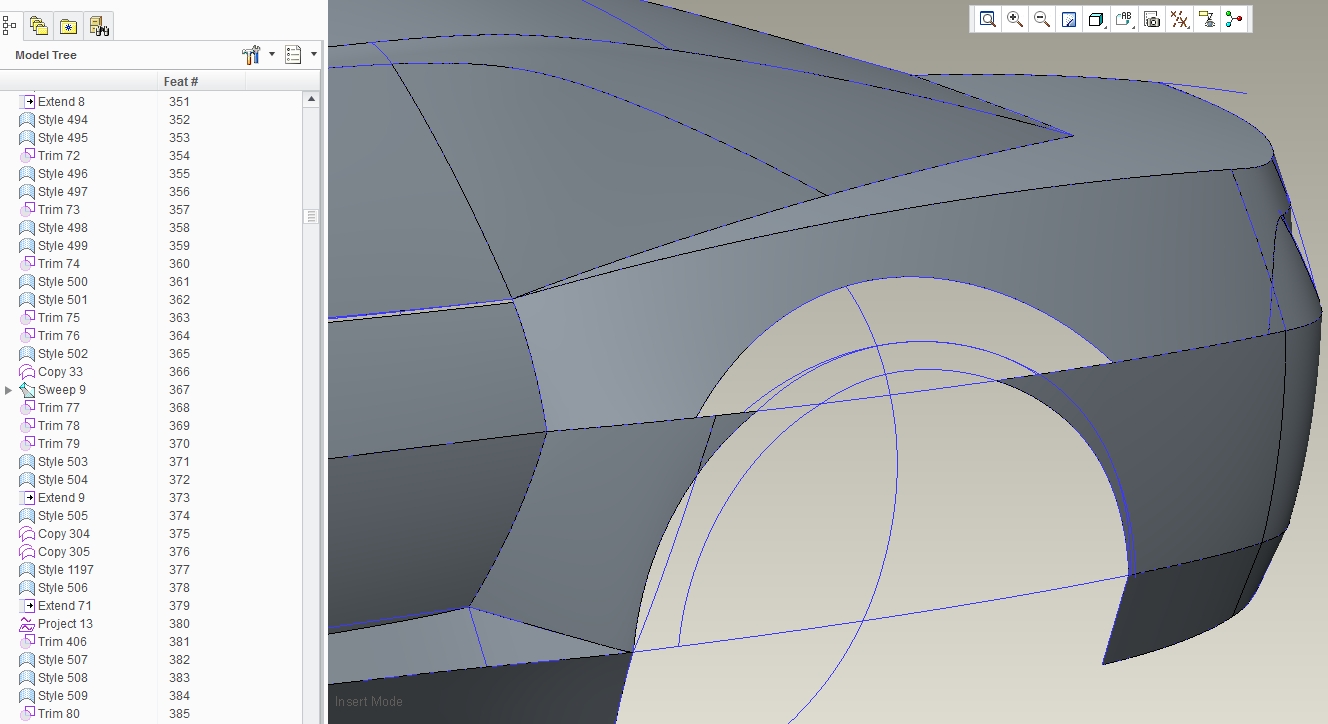Toggle the Annotation Display icon
This screenshot has width=1328, height=724.
pos(1207,19)
